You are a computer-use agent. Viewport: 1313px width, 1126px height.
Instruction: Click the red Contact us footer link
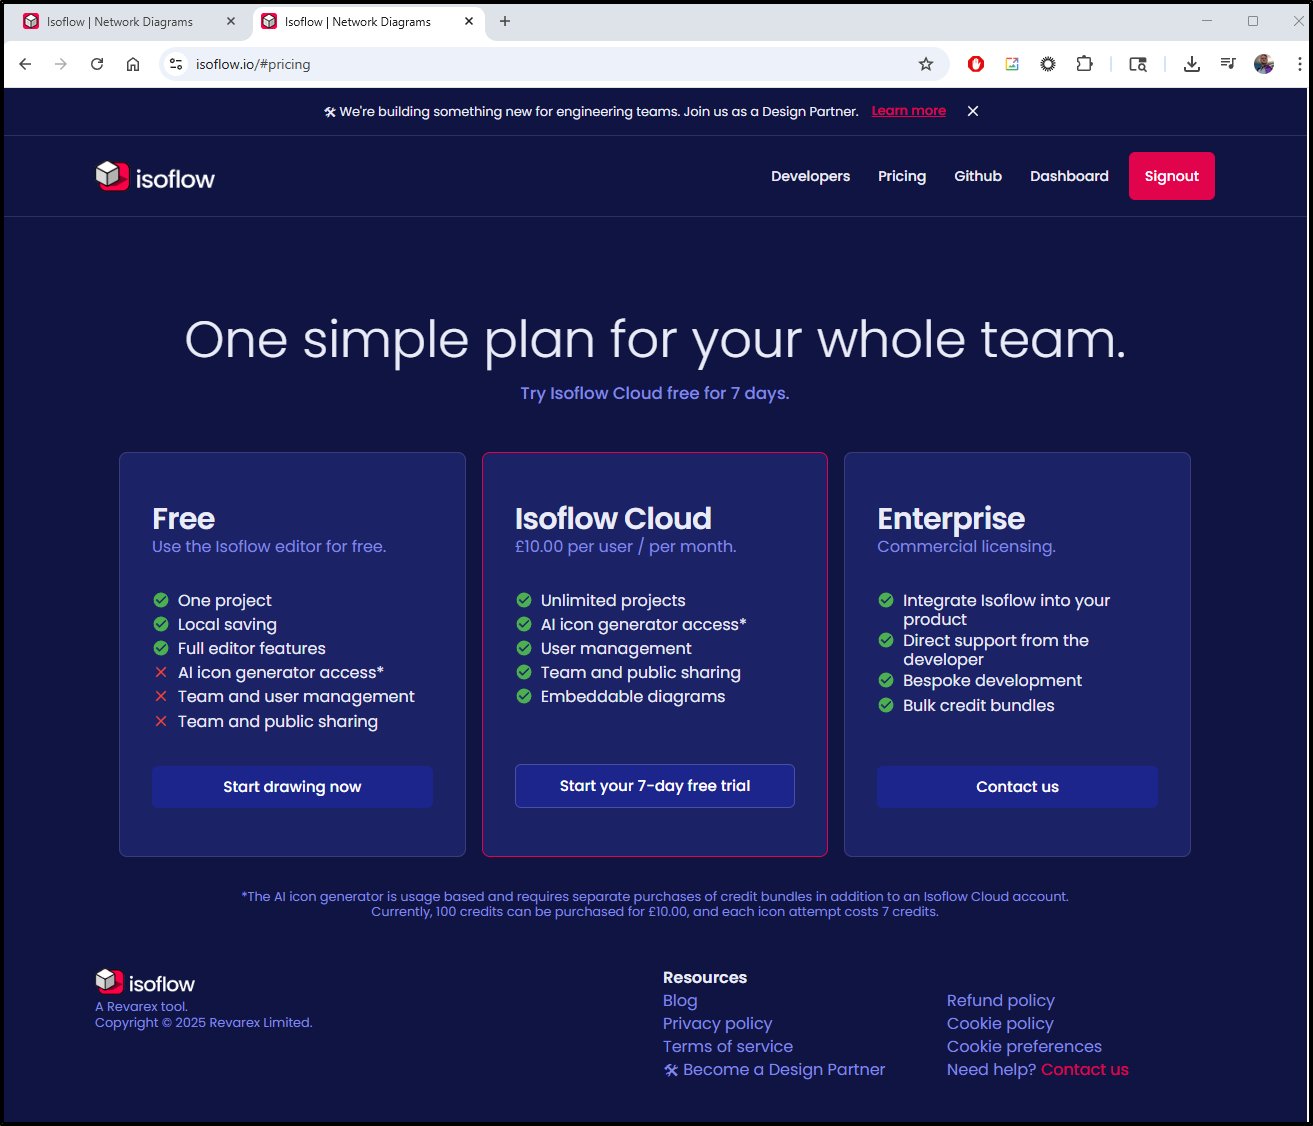coord(1085,1069)
